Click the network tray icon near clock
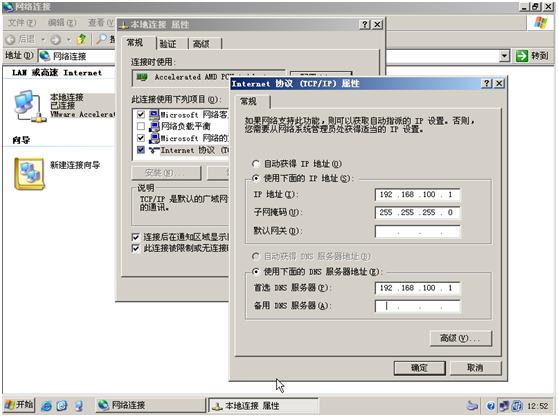This screenshot has width=558, height=417. (504, 406)
